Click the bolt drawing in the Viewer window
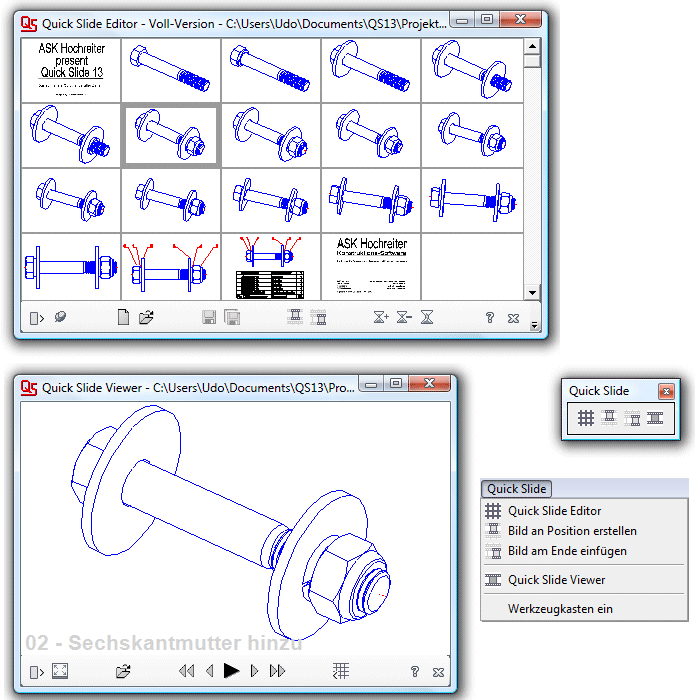695x700 pixels. point(231,521)
